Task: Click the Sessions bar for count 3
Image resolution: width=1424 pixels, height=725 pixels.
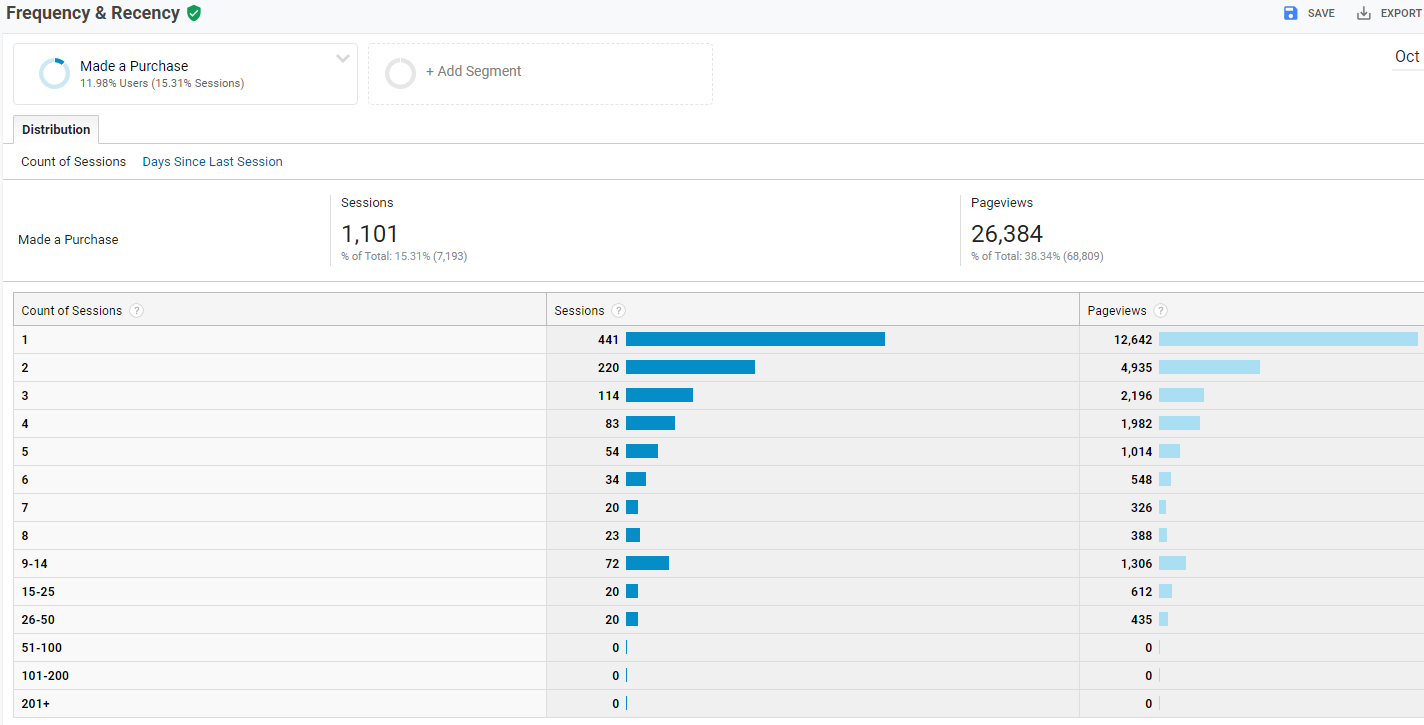Action: point(659,395)
